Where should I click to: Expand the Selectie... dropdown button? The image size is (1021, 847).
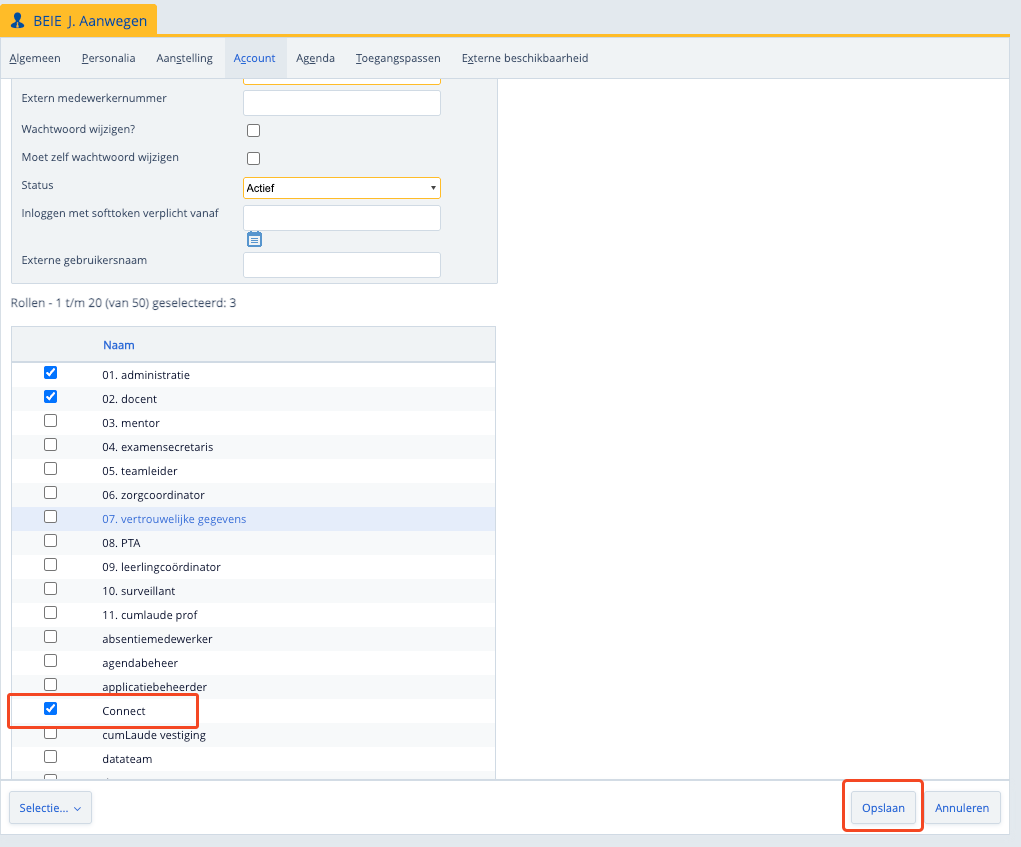(50, 808)
